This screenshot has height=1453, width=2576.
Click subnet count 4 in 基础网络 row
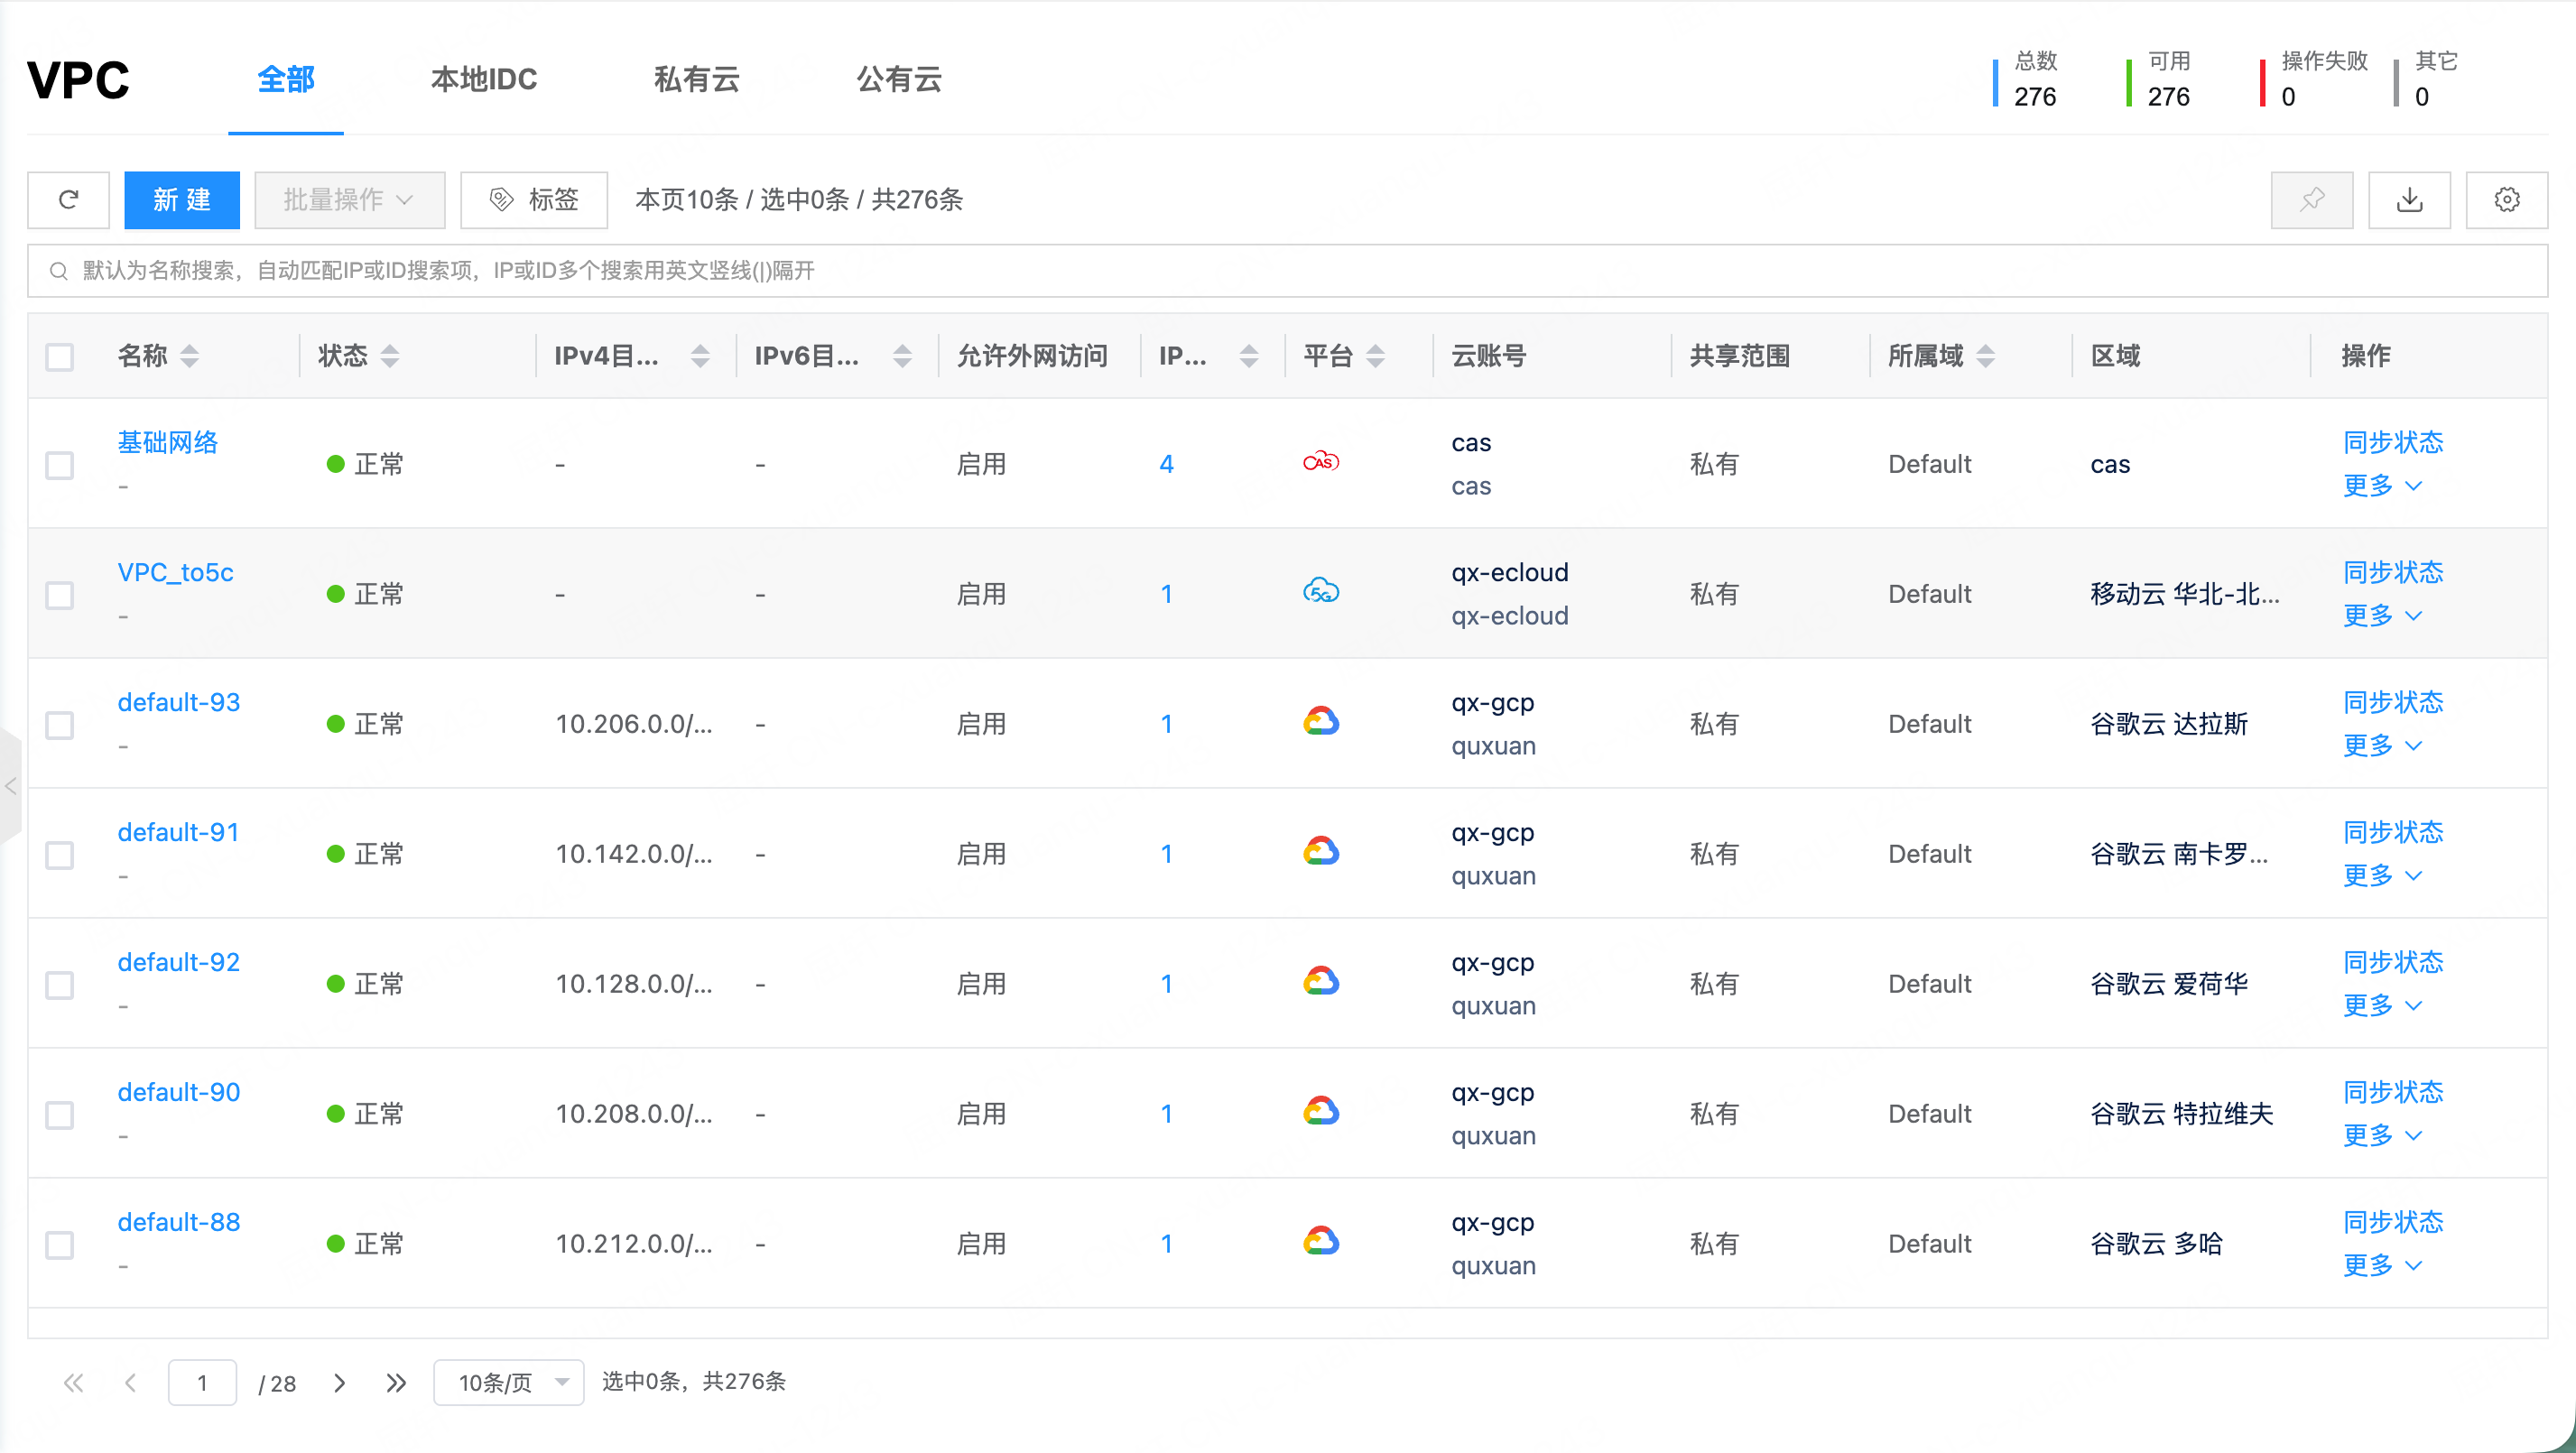click(1166, 465)
